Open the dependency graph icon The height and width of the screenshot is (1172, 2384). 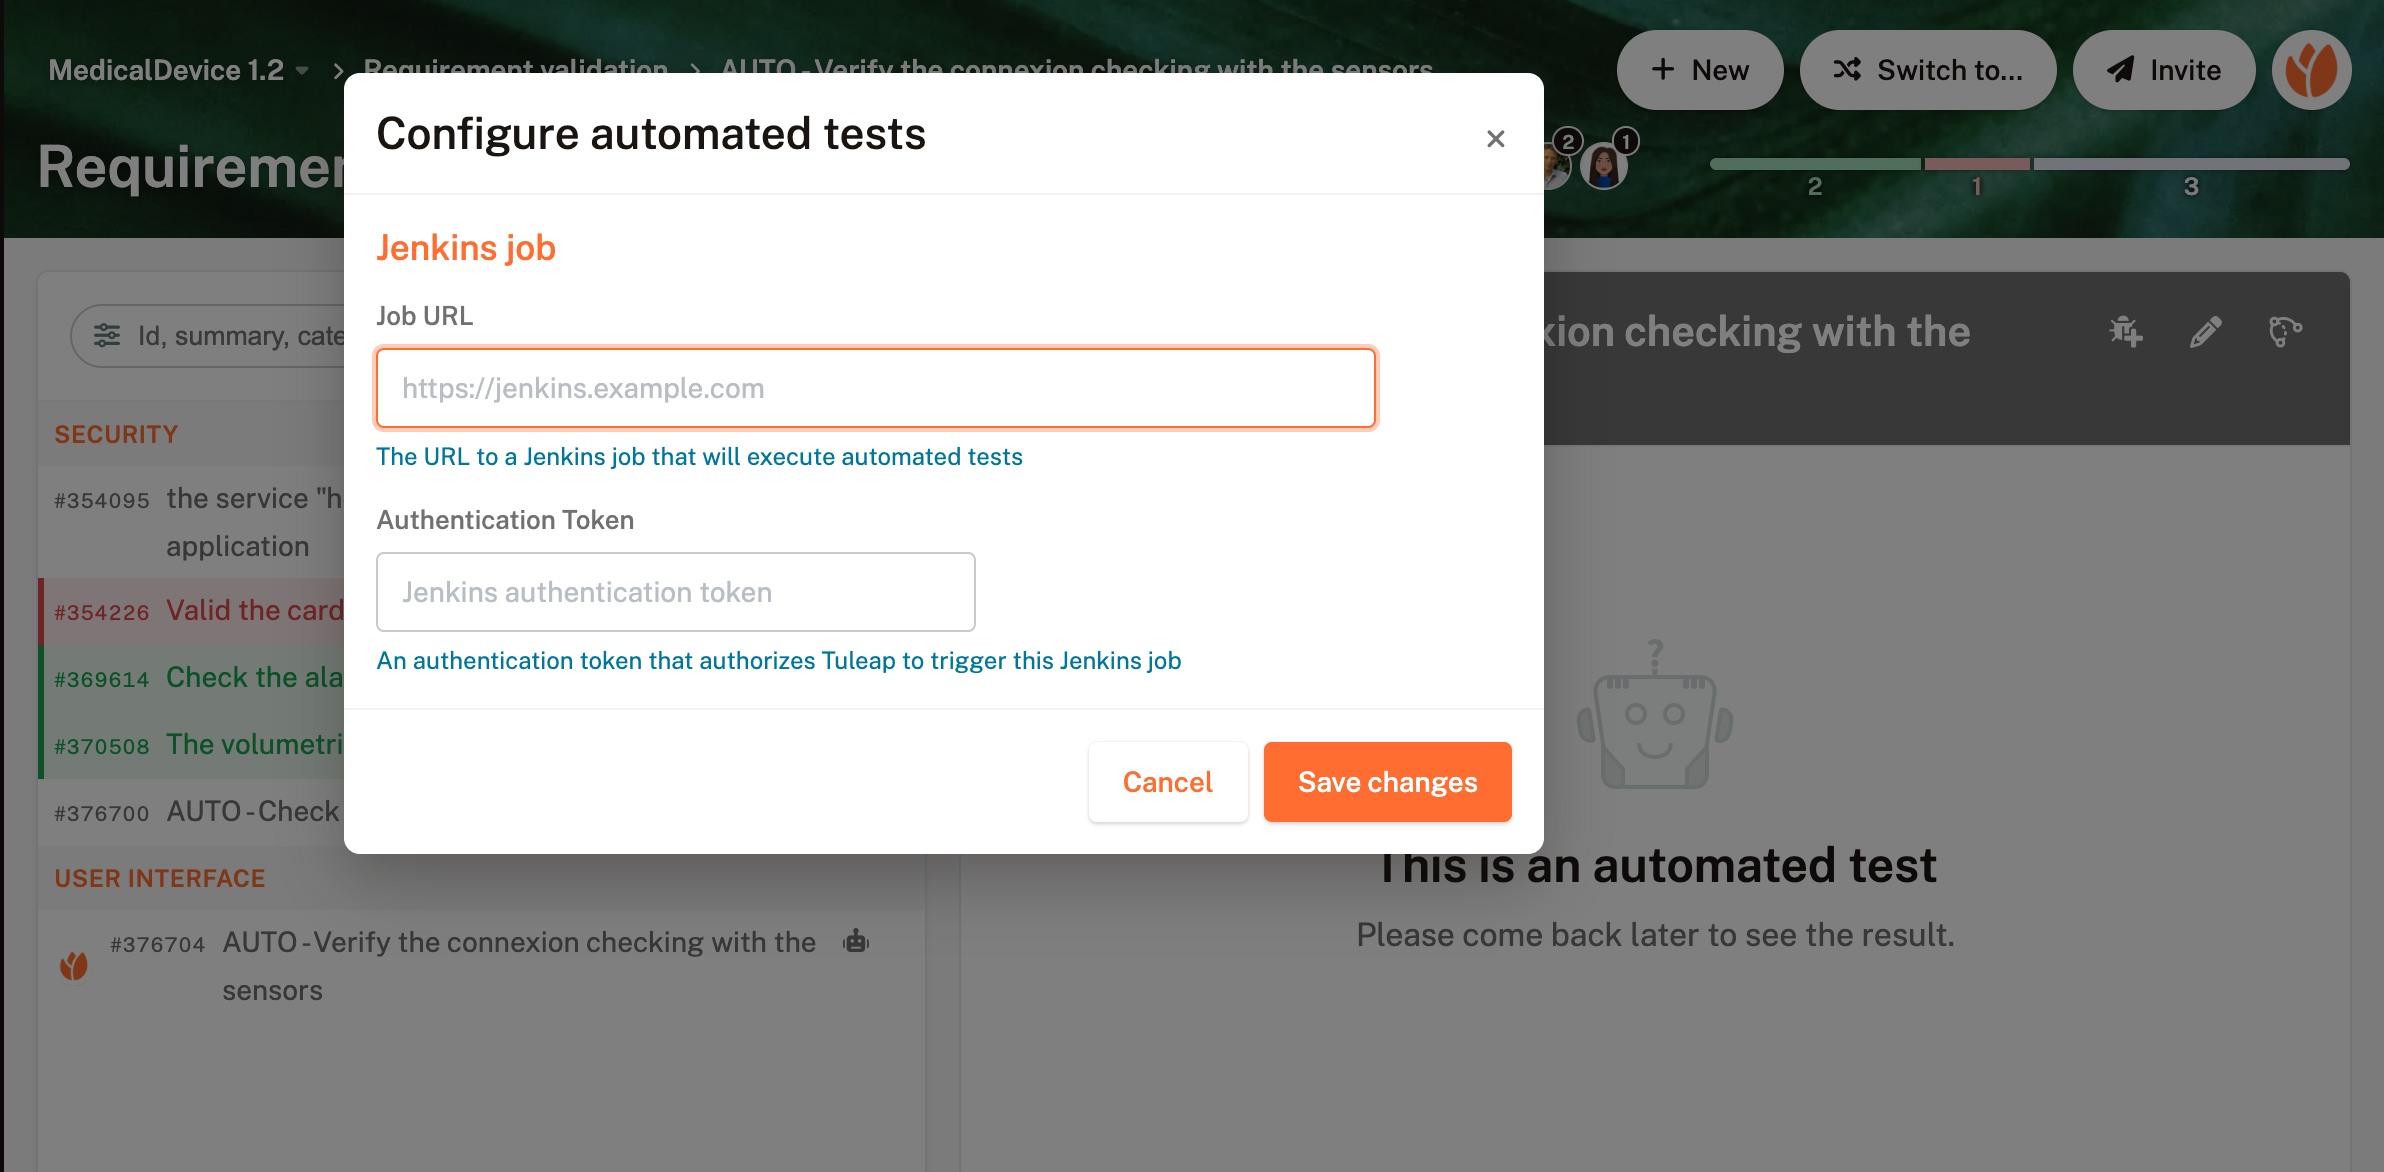coord(2285,332)
